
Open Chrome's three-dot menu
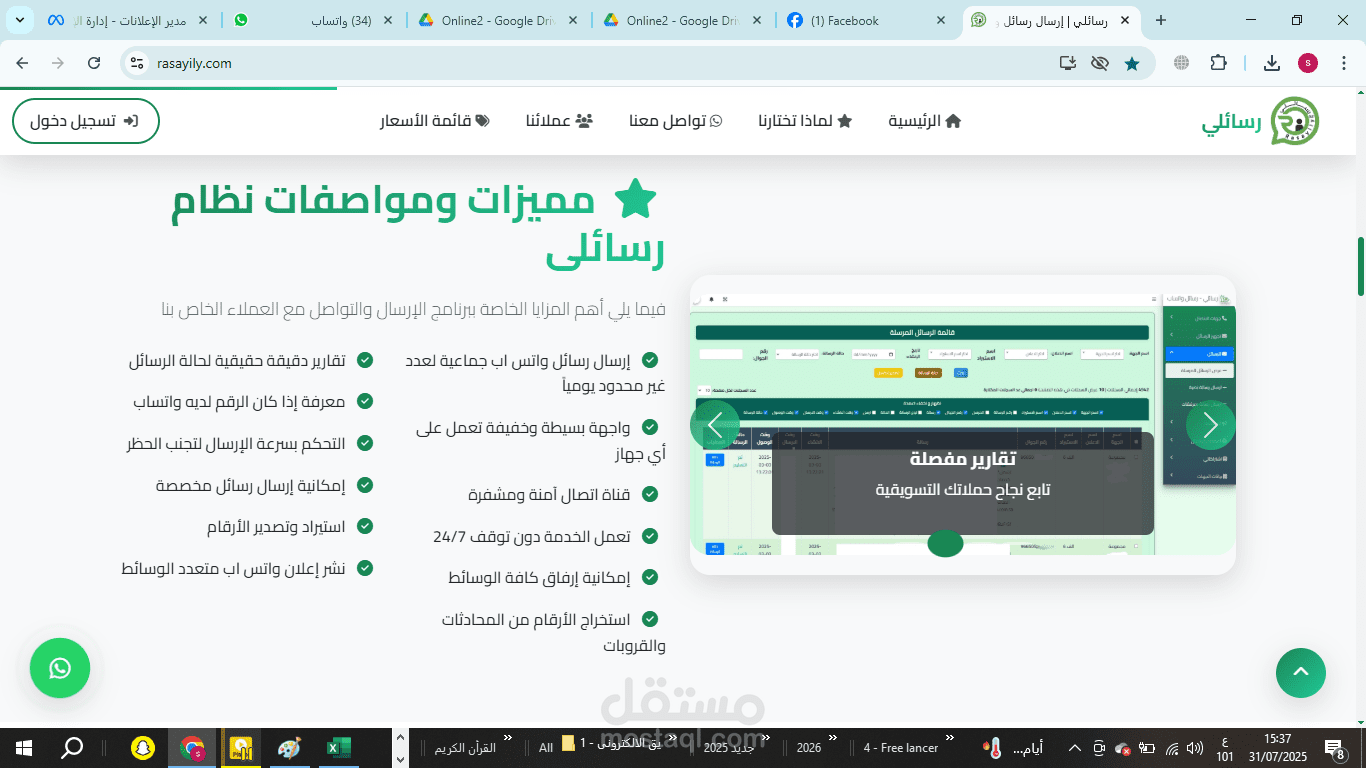[x=1343, y=63]
